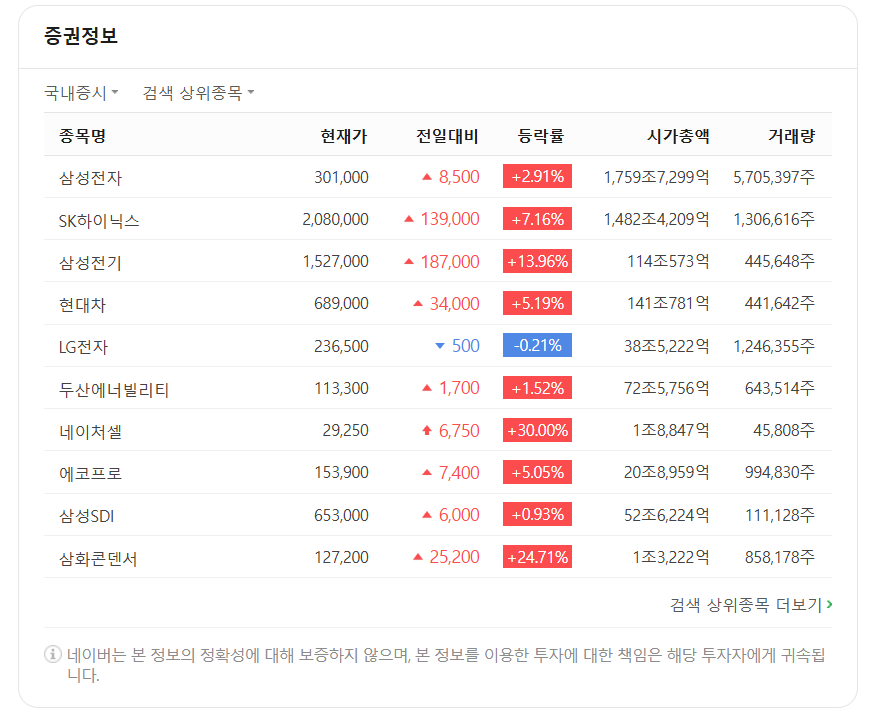871x710 pixels.
Task: Click the +5.05% badge for 에코프로
Action: pos(537,472)
